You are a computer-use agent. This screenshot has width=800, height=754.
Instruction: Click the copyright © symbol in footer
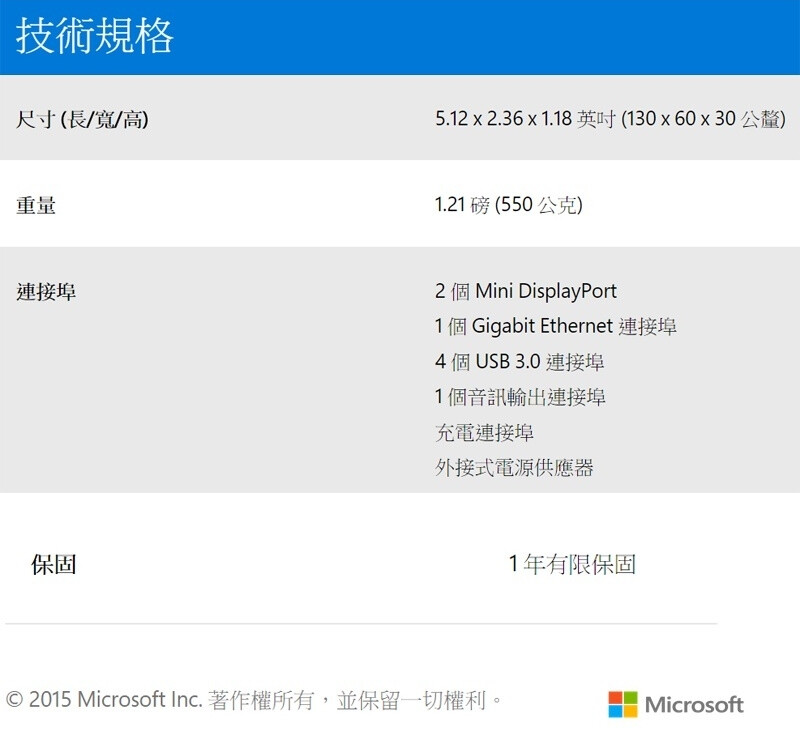(14, 700)
